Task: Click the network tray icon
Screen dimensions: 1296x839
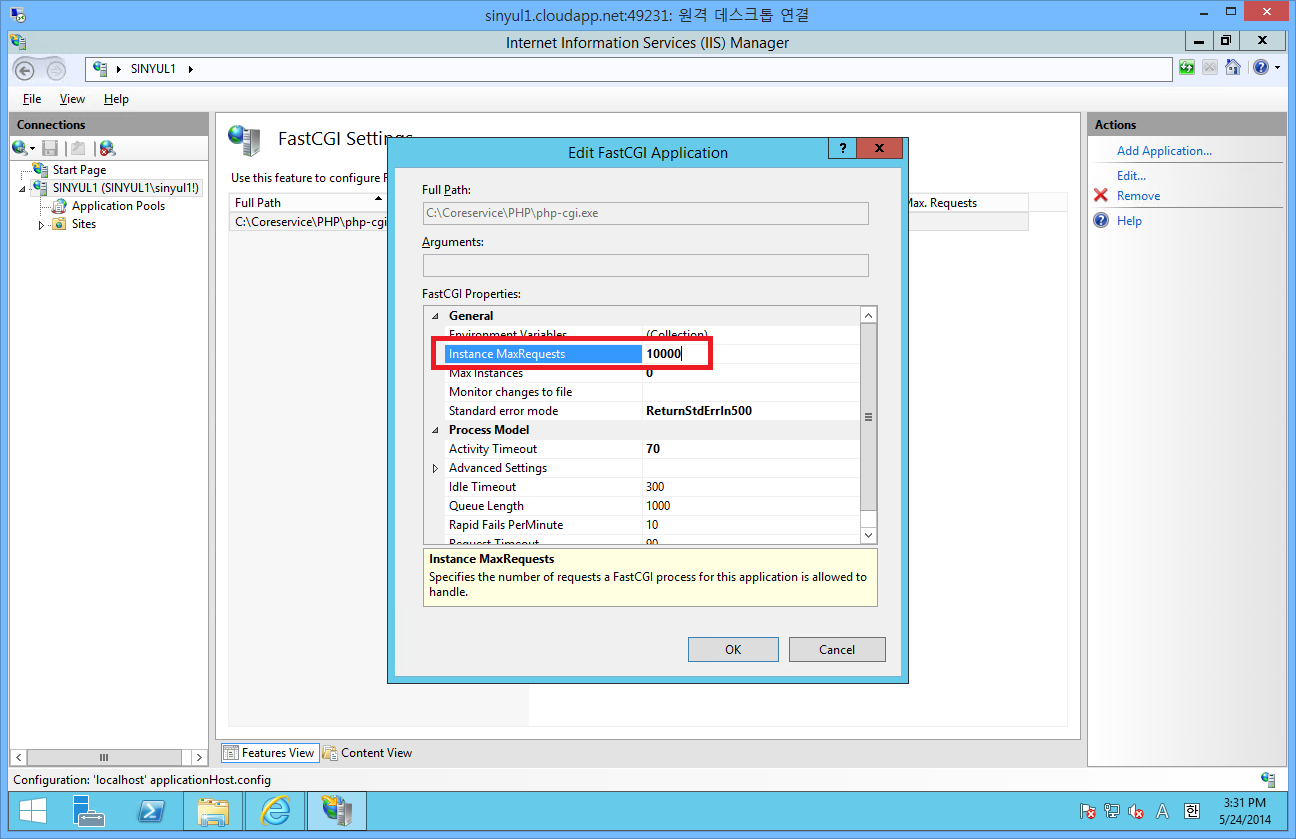Action: tap(1112, 811)
